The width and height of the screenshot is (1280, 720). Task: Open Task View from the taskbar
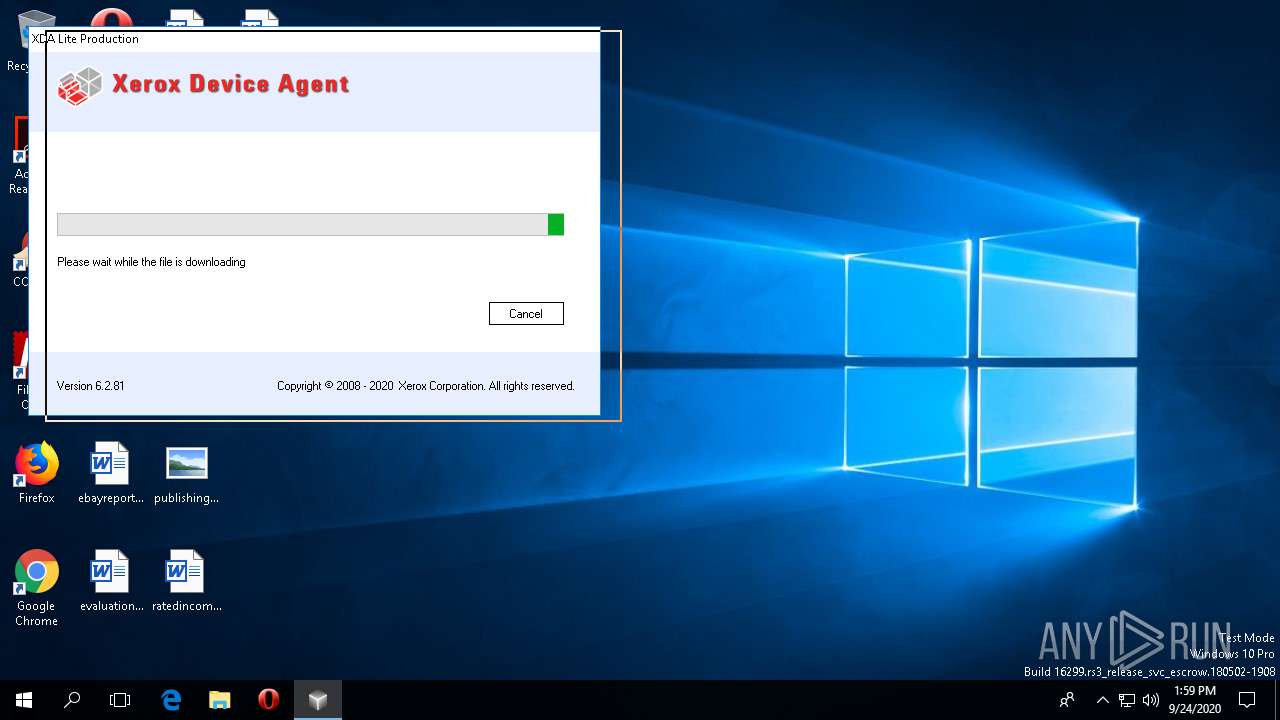[120, 700]
